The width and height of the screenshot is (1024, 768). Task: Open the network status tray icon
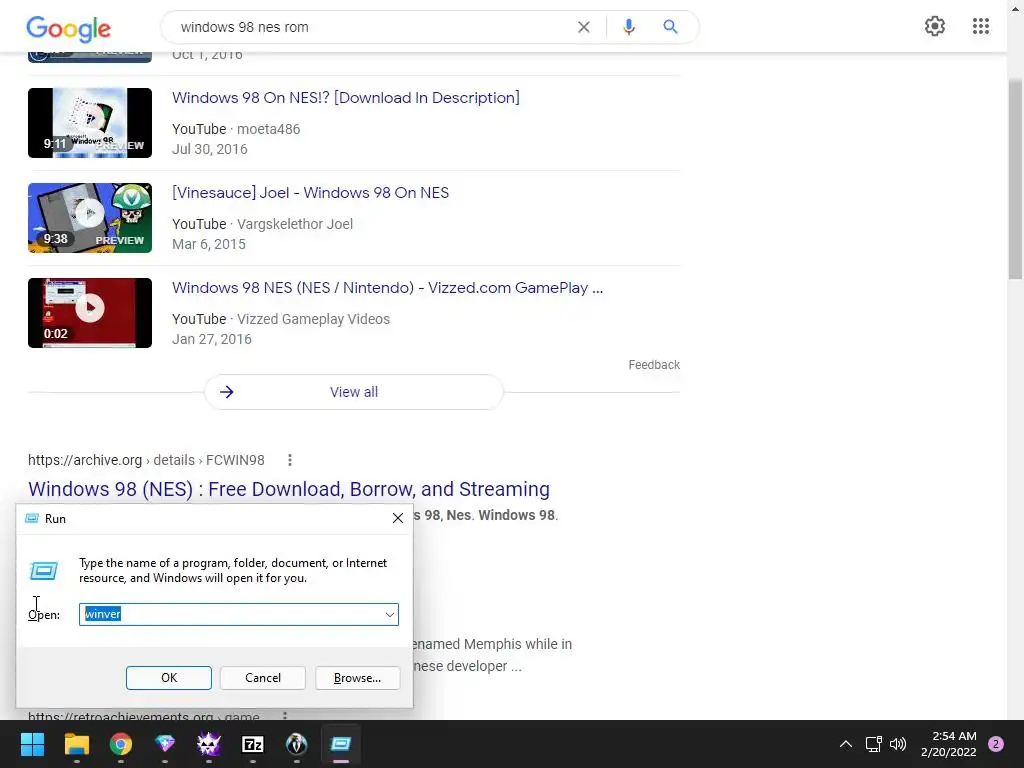[873, 744]
